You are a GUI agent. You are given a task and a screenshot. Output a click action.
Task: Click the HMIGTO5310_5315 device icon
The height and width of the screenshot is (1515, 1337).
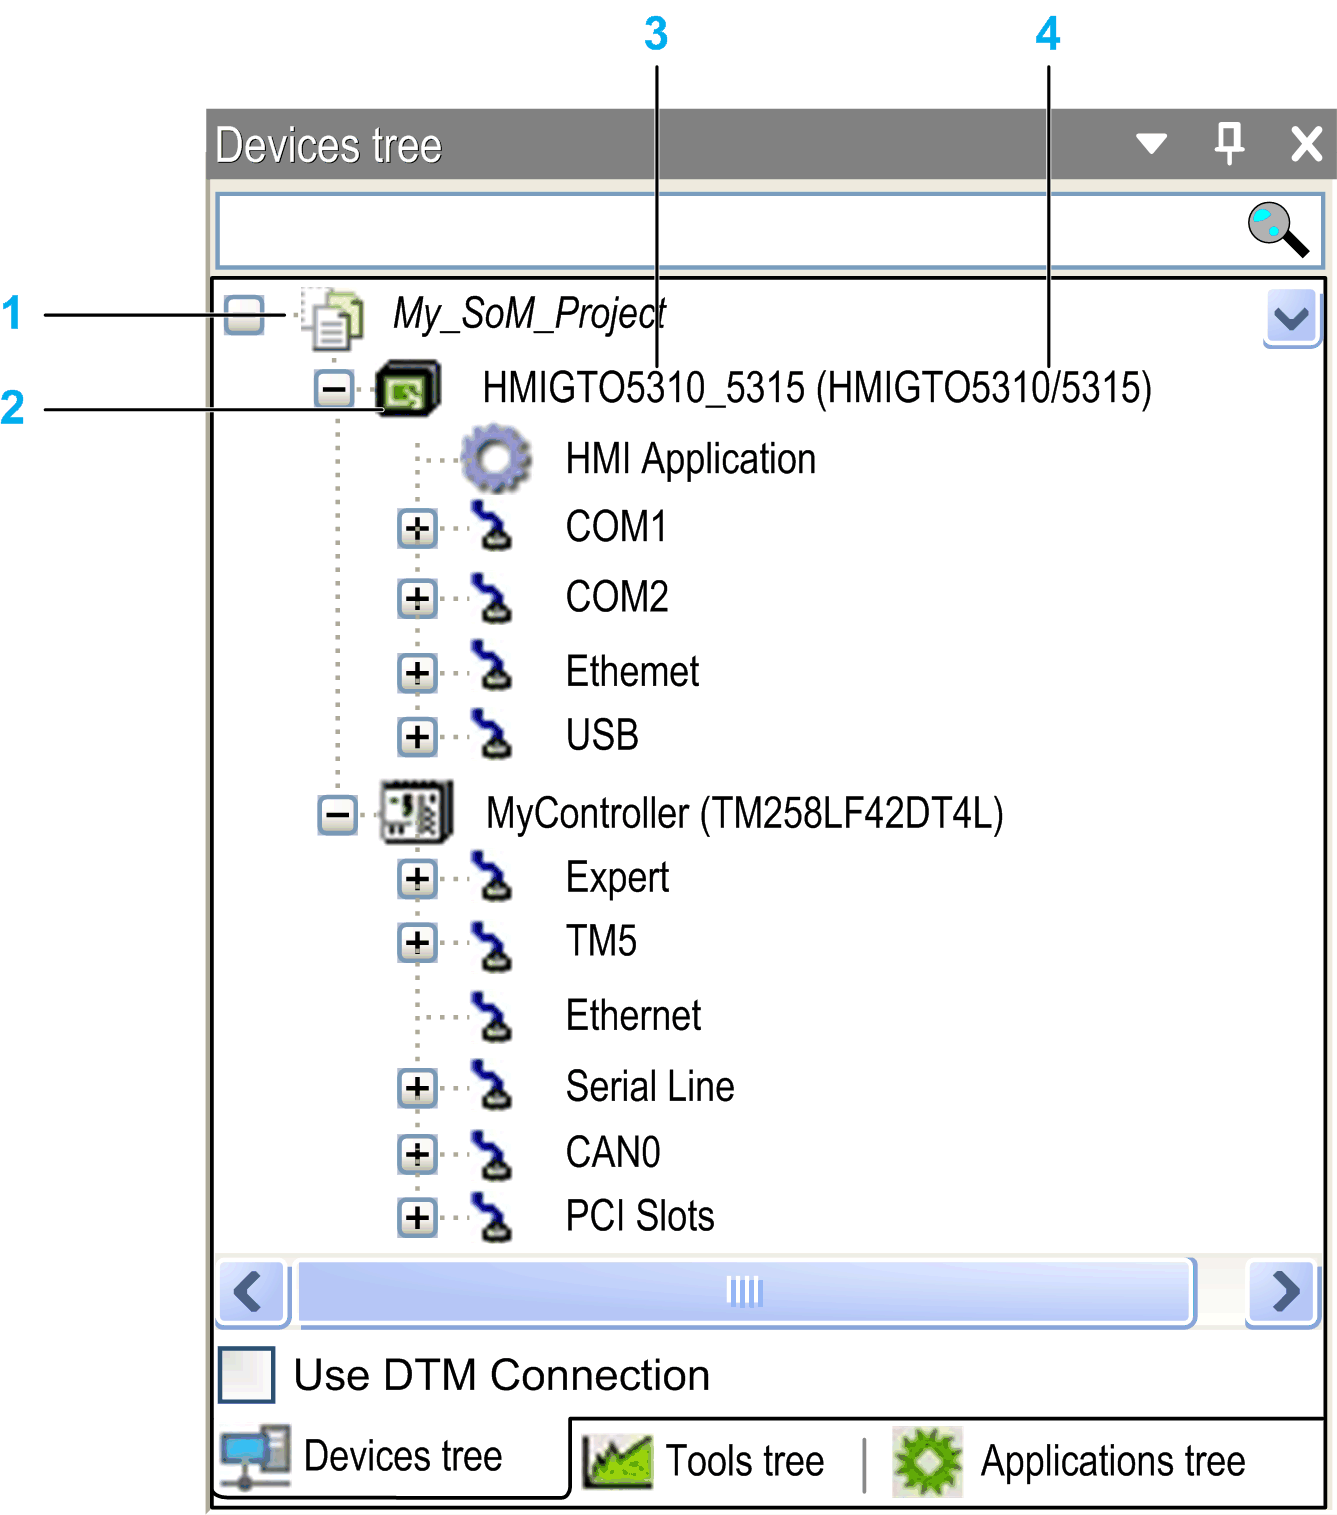click(408, 389)
